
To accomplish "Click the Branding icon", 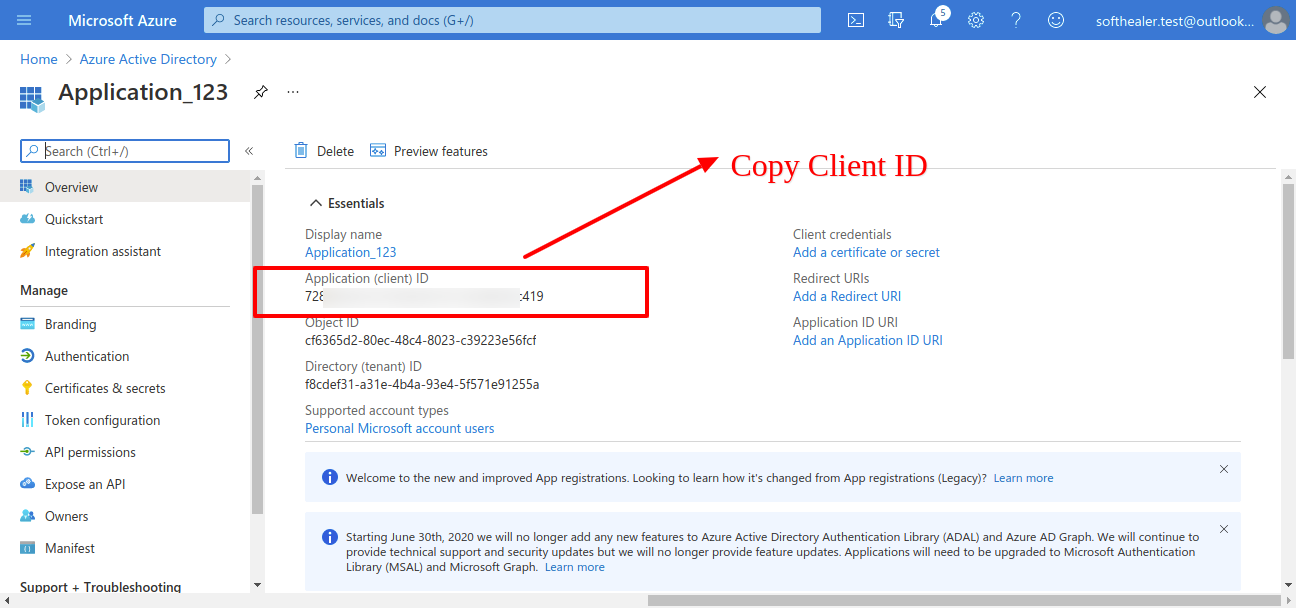I will tap(27, 324).
